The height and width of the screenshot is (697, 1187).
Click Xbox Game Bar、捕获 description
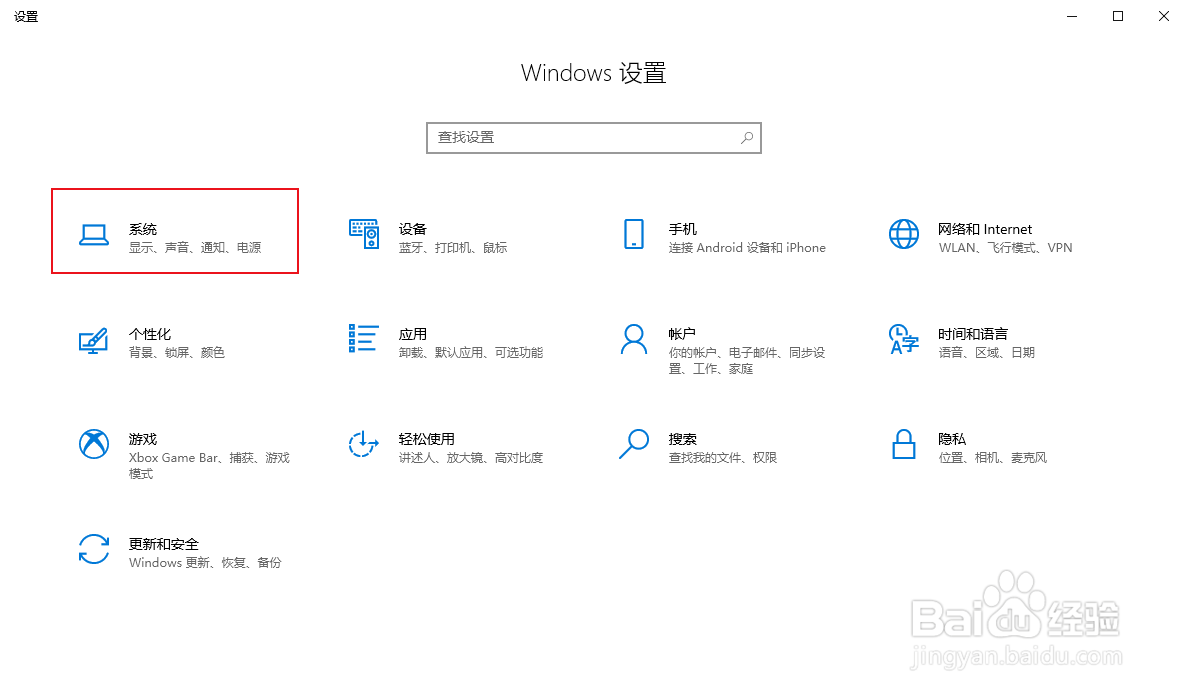pyautogui.click(x=209, y=465)
